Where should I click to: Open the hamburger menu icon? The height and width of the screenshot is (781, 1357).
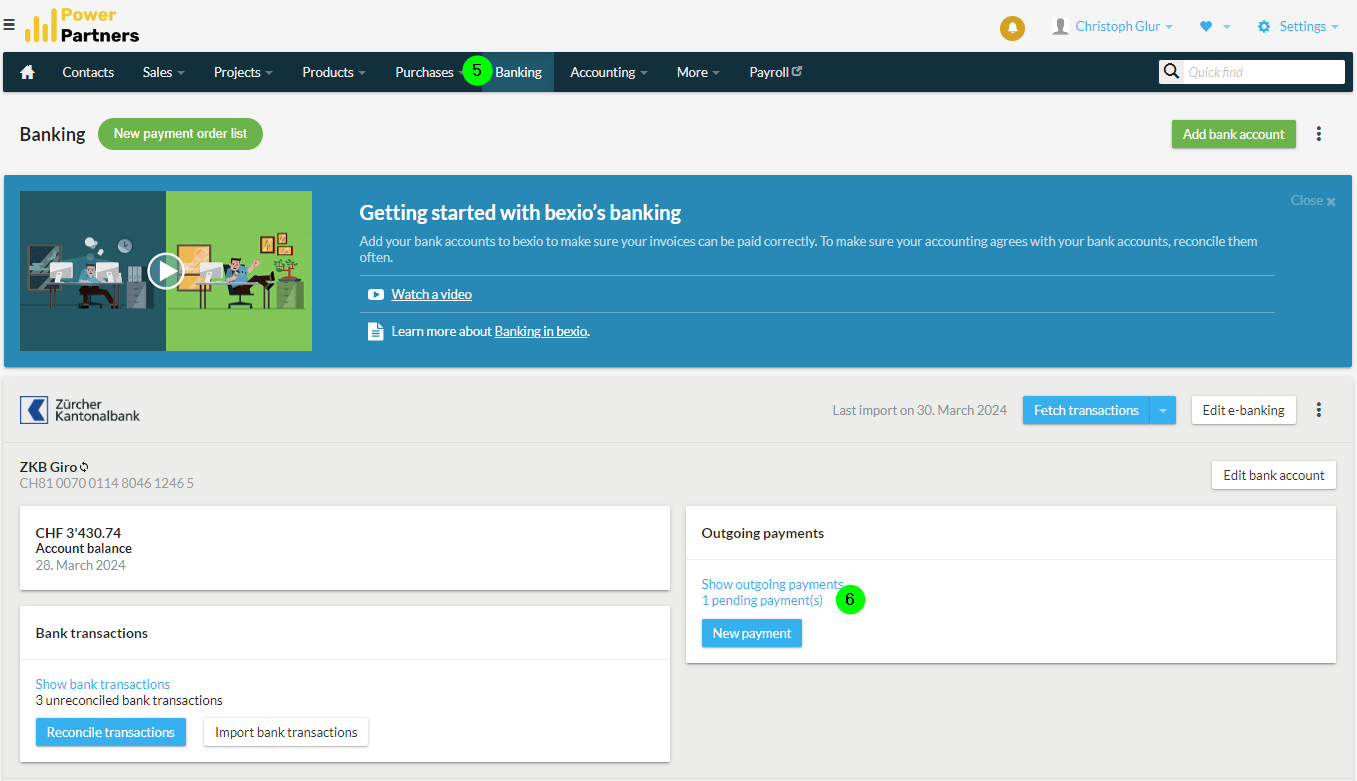(9, 25)
